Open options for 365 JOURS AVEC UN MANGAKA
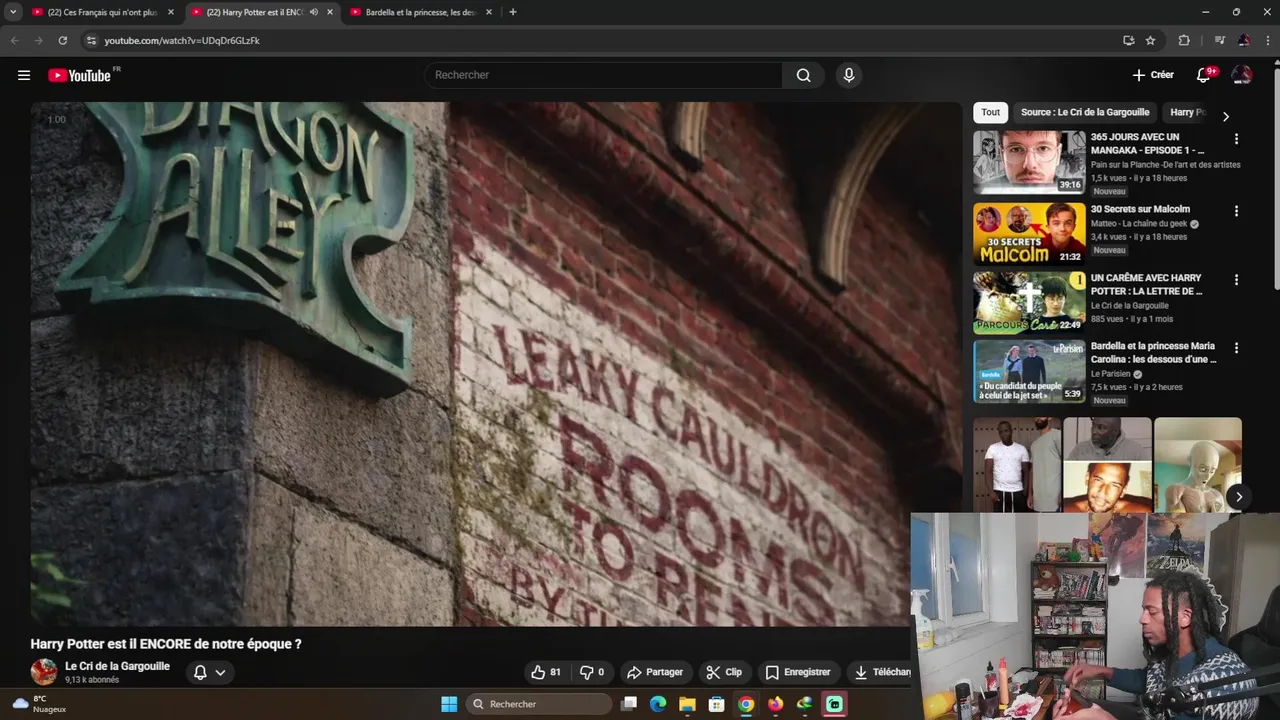This screenshot has width=1280, height=720. point(1236,139)
